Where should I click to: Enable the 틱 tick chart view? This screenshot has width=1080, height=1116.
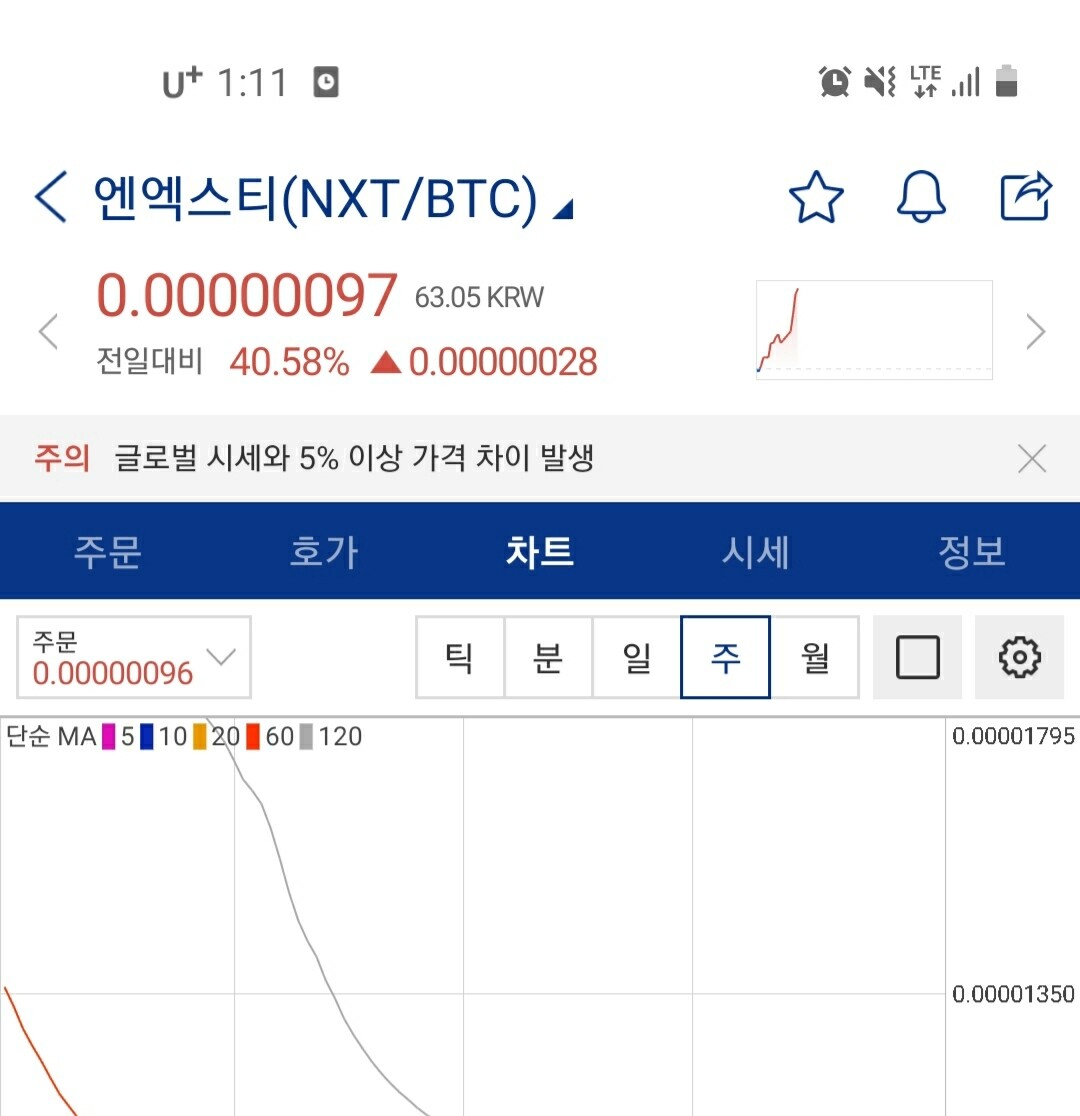[460, 657]
